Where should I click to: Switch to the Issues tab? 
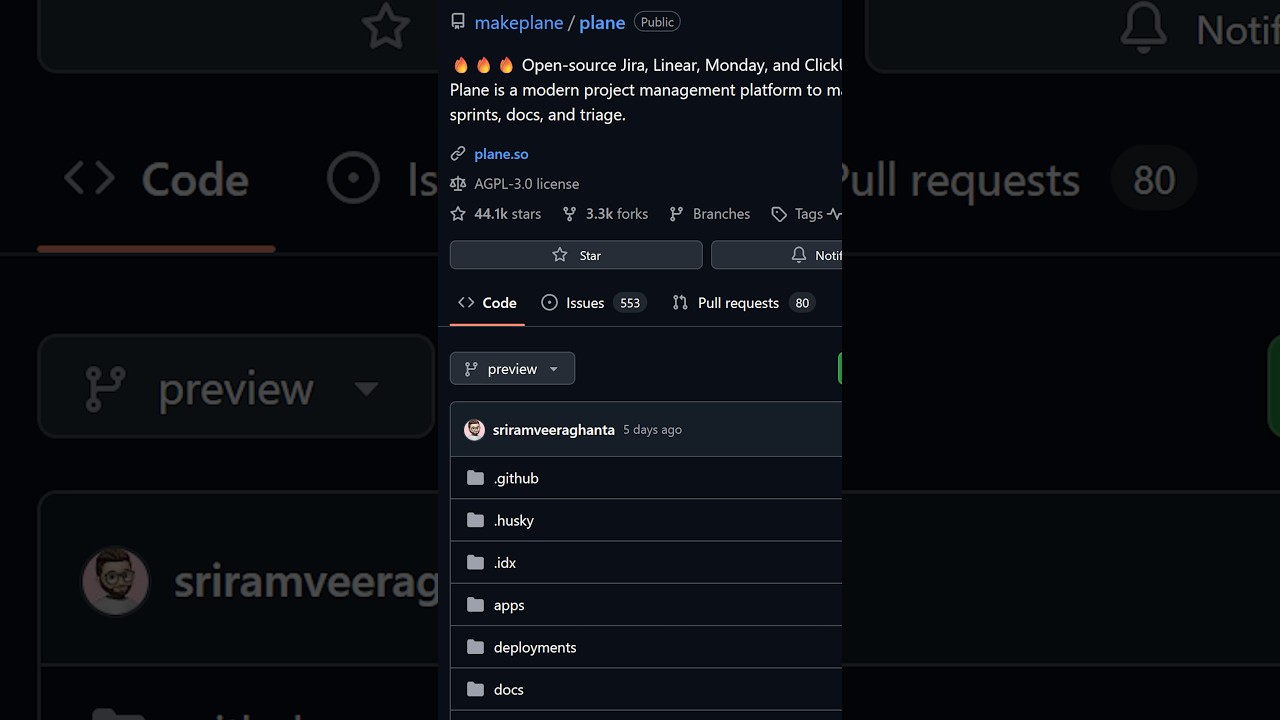[594, 303]
